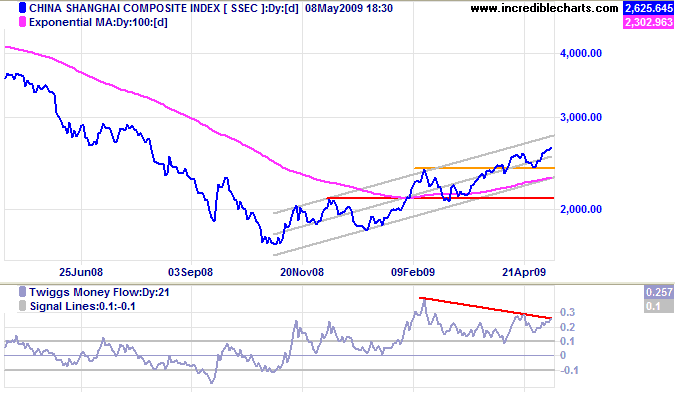Screen dimensions: 675x395
Task: Click the grey 0.1 signal value box
Action: click(659, 306)
